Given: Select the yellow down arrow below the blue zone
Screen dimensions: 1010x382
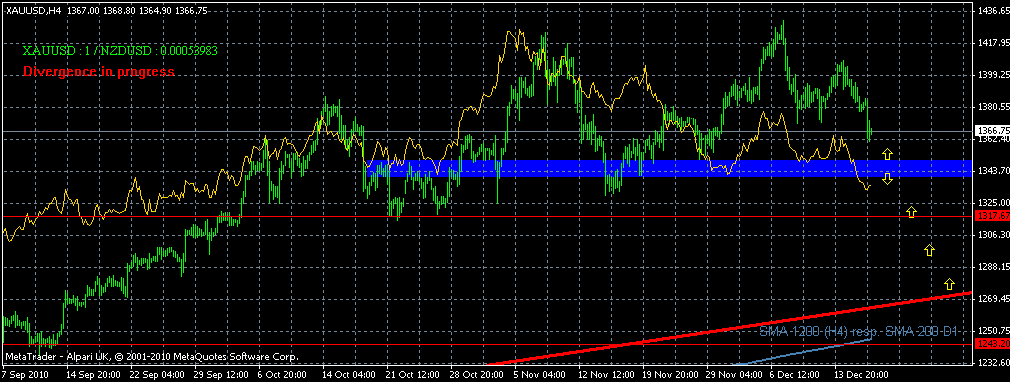Looking at the screenshot, I should pos(887,179).
